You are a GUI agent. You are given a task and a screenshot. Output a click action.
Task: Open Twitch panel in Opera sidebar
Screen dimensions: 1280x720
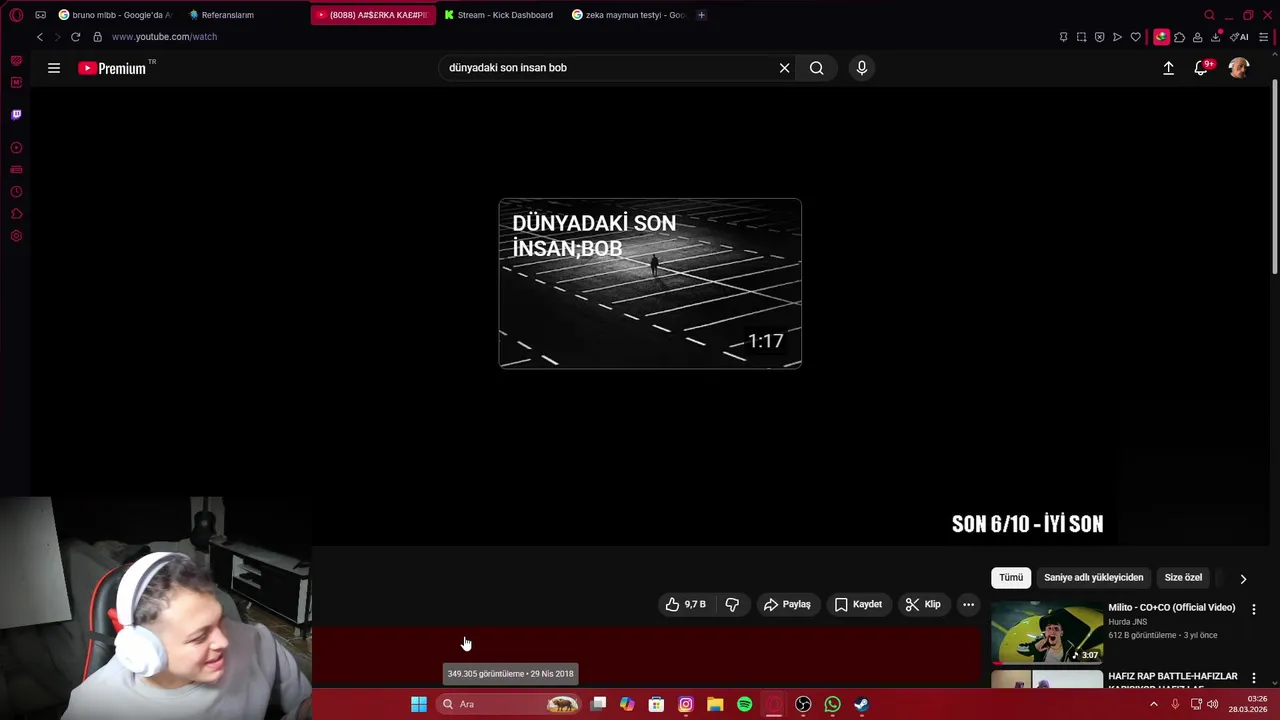click(x=16, y=114)
